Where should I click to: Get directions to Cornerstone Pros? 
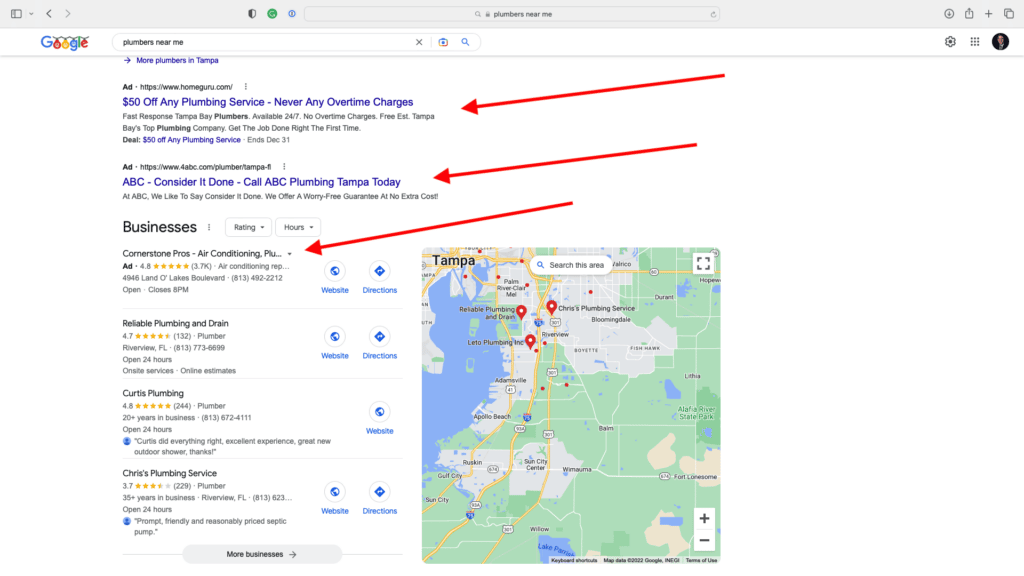pos(379,278)
